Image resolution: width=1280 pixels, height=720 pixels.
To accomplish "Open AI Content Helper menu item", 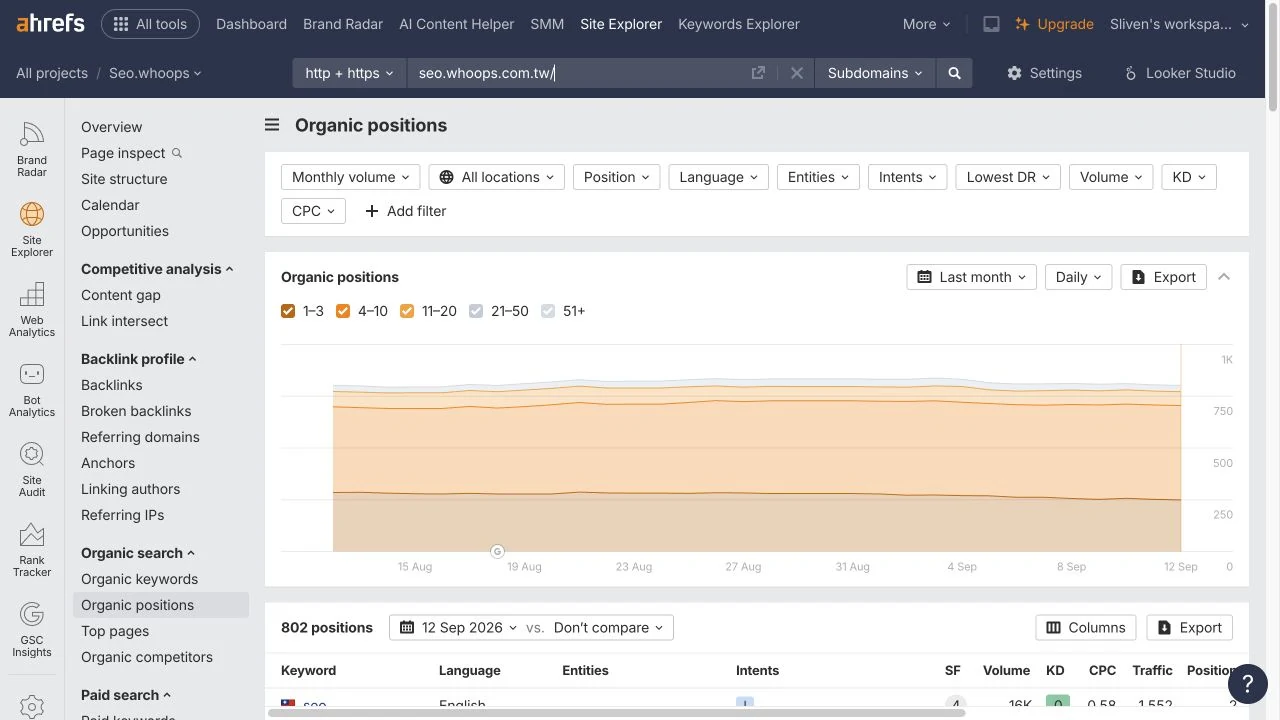I will pos(456,24).
